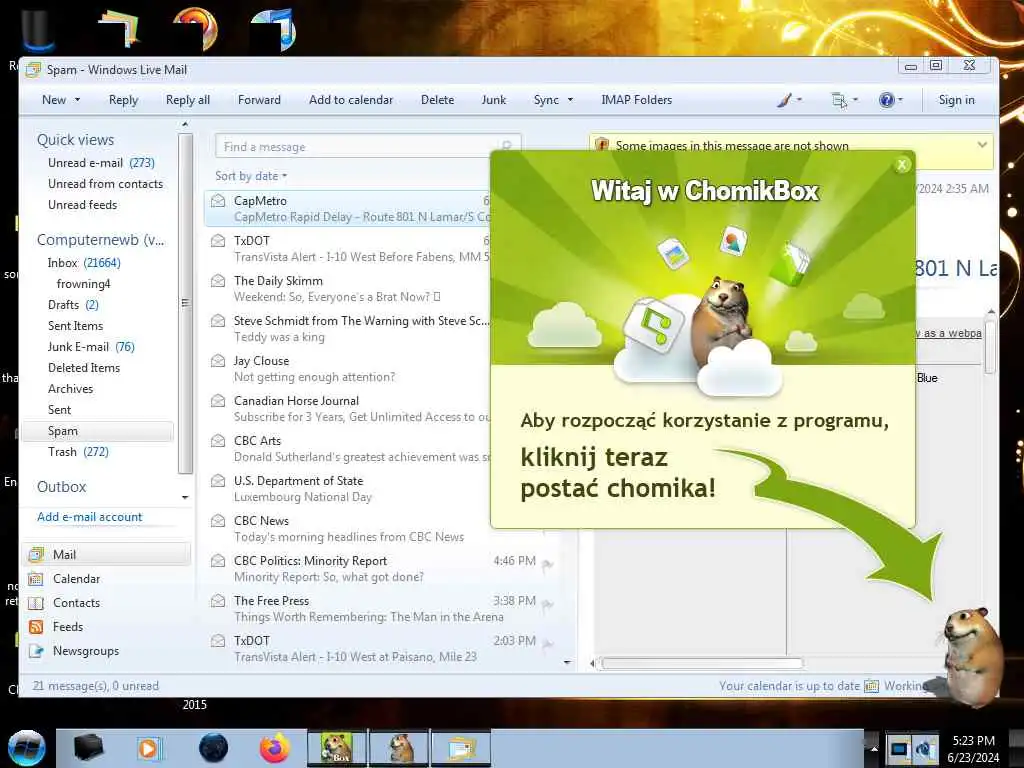Open the Inbox folder

click(84, 263)
